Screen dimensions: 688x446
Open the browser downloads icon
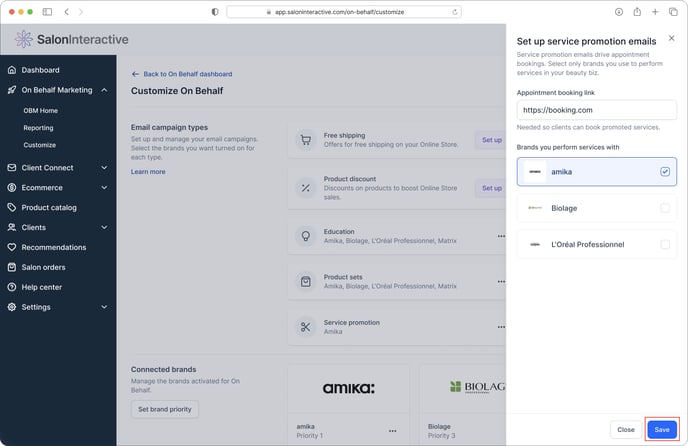click(619, 12)
